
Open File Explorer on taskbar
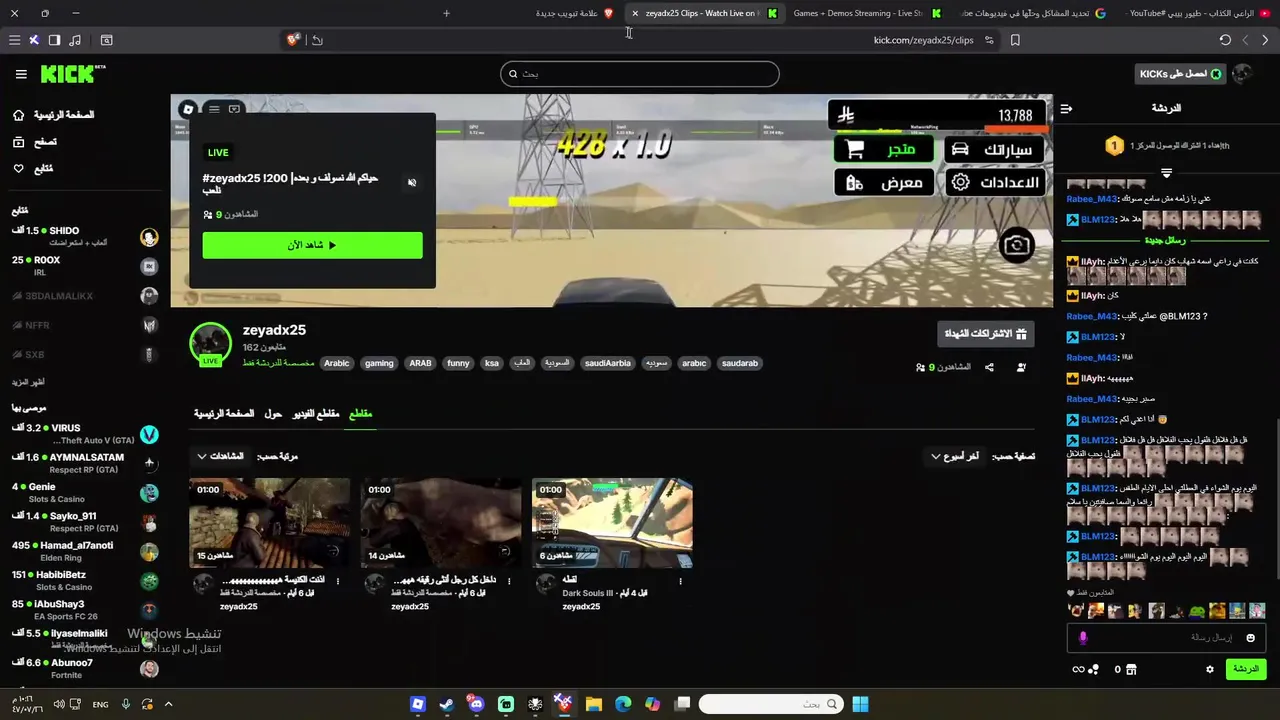(x=593, y=704)
